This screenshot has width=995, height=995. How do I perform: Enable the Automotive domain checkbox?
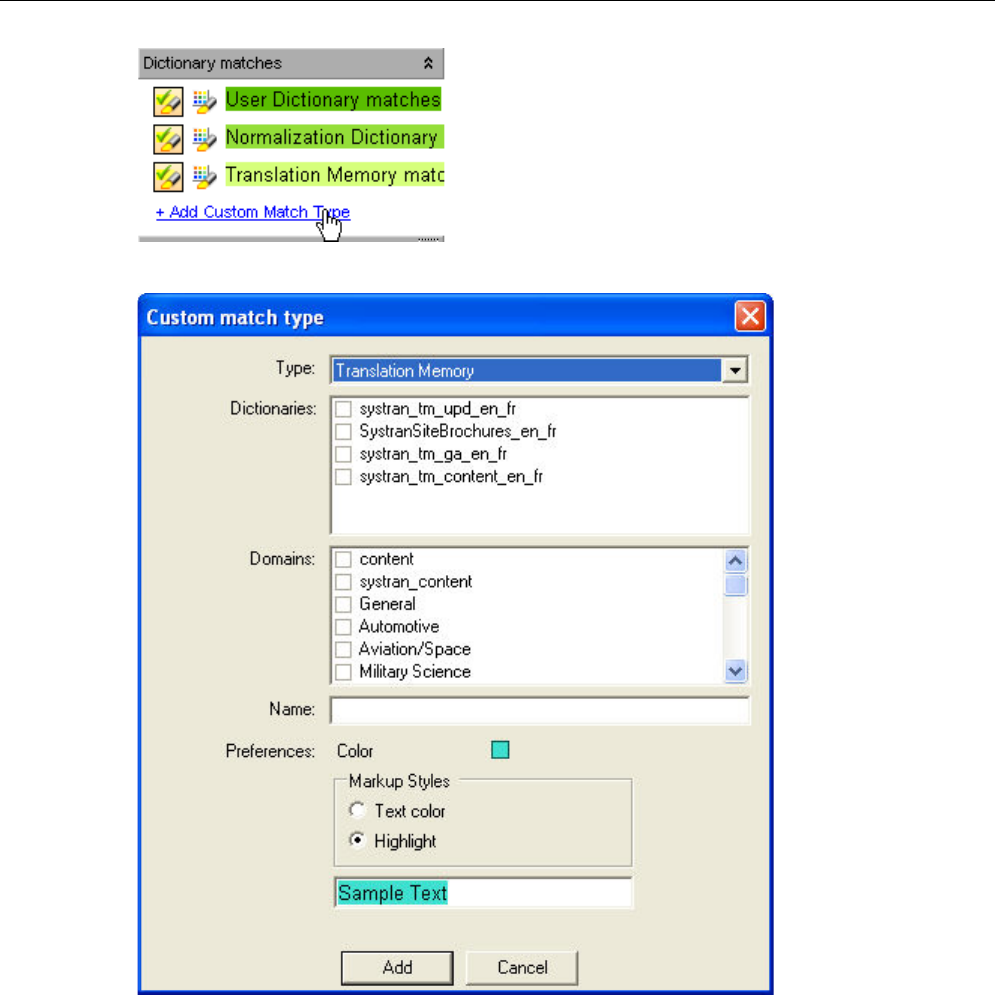coord(343,627)
